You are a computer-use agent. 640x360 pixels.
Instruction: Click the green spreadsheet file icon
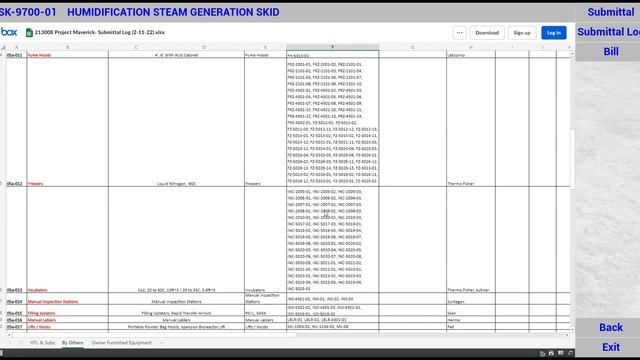tap(29, 33)
